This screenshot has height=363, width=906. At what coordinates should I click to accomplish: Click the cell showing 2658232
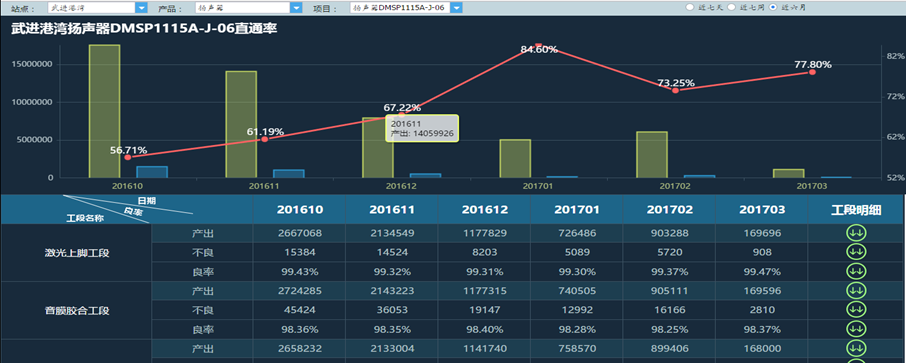(299, 349)
